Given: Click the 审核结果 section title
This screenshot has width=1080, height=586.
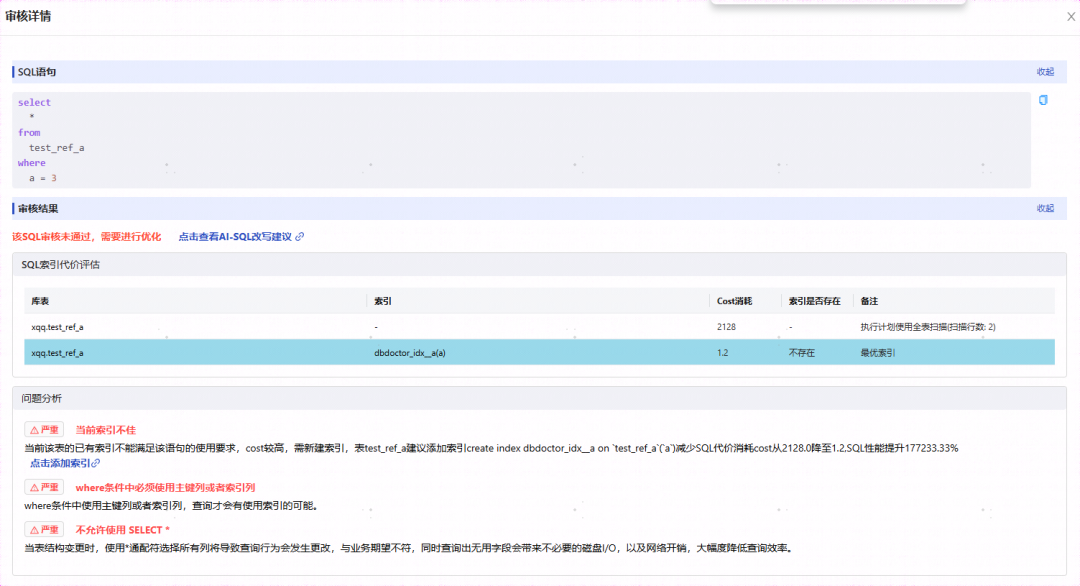Looking at the screenshot, I should (x=39, y=208).
